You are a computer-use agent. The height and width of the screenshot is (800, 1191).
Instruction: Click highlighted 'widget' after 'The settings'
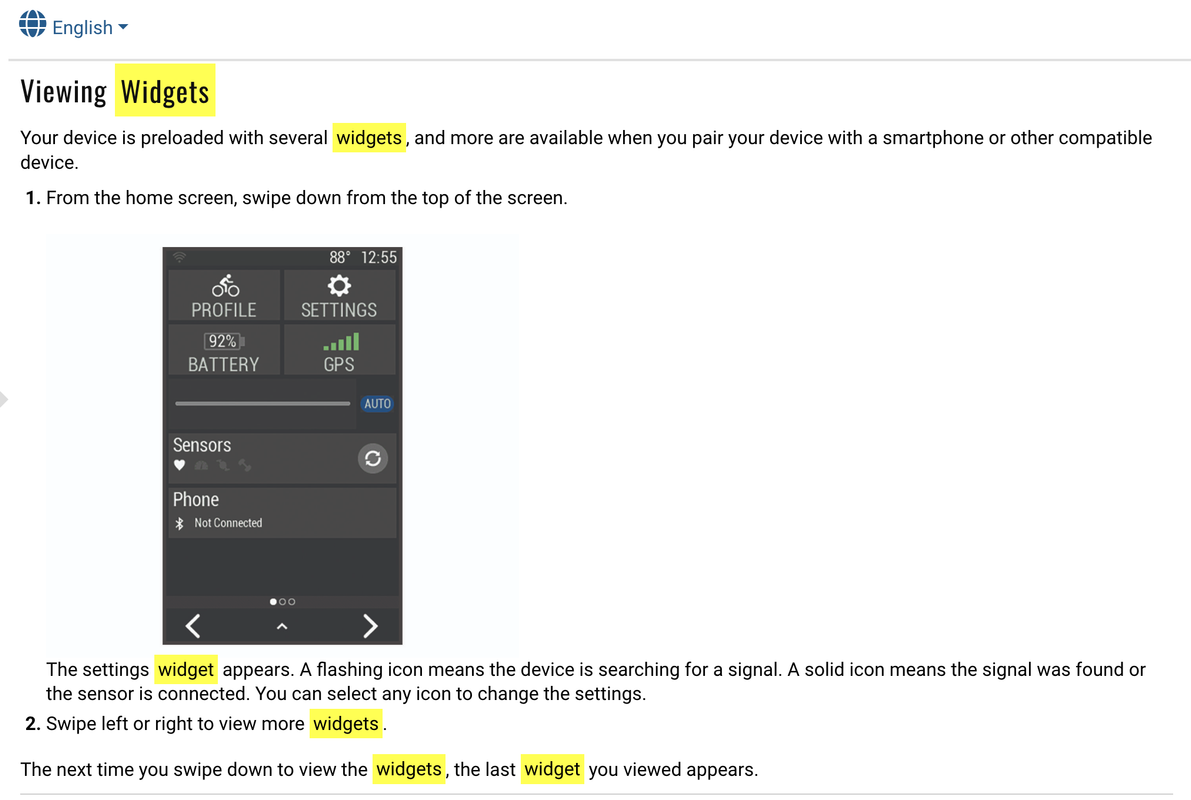(x=186, y=669)
